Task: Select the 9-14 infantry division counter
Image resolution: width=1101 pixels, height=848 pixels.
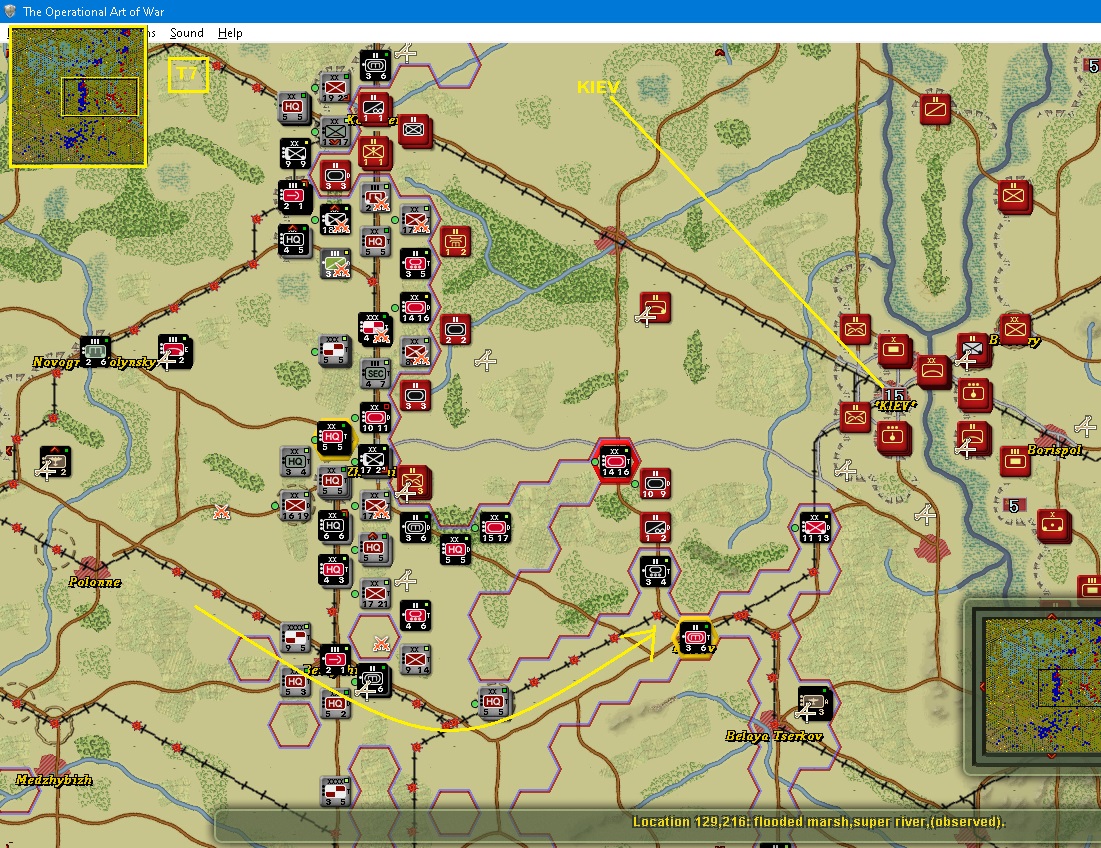Action: [415, 660]
